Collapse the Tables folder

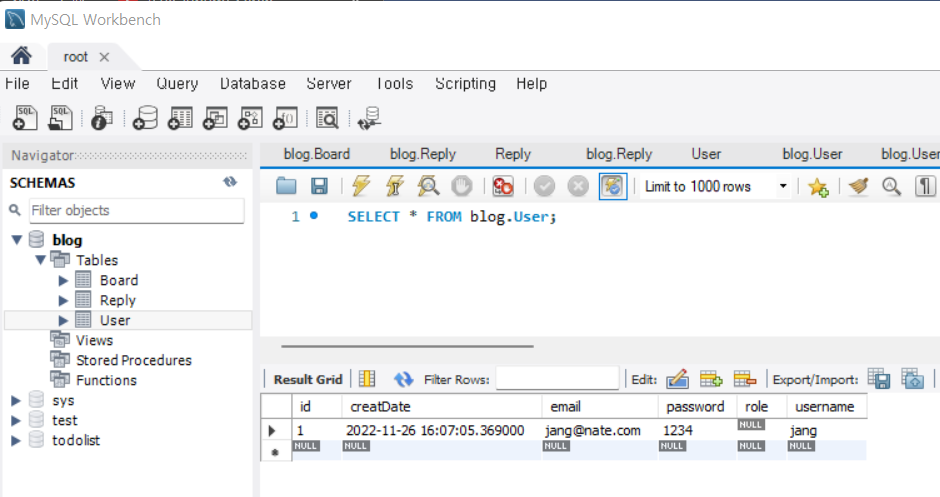coord(40,260)
